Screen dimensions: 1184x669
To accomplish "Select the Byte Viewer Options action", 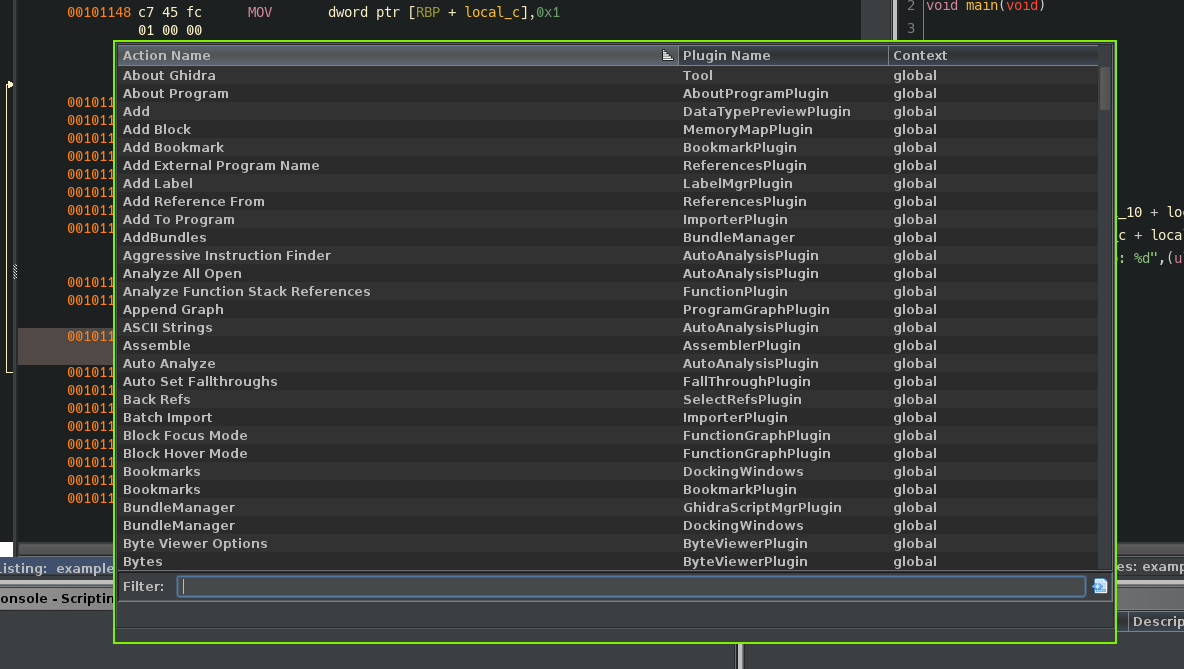I will (x=608, y=544).
